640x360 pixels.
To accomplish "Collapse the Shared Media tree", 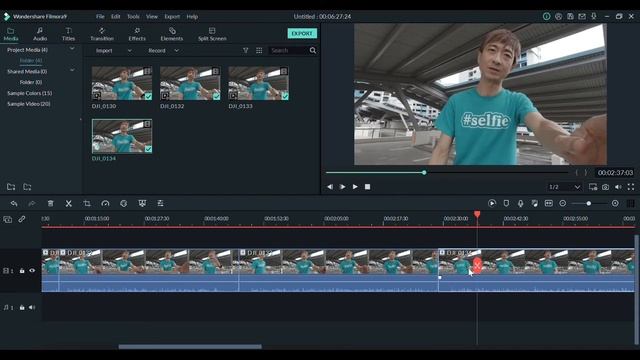I will point(72,70).
